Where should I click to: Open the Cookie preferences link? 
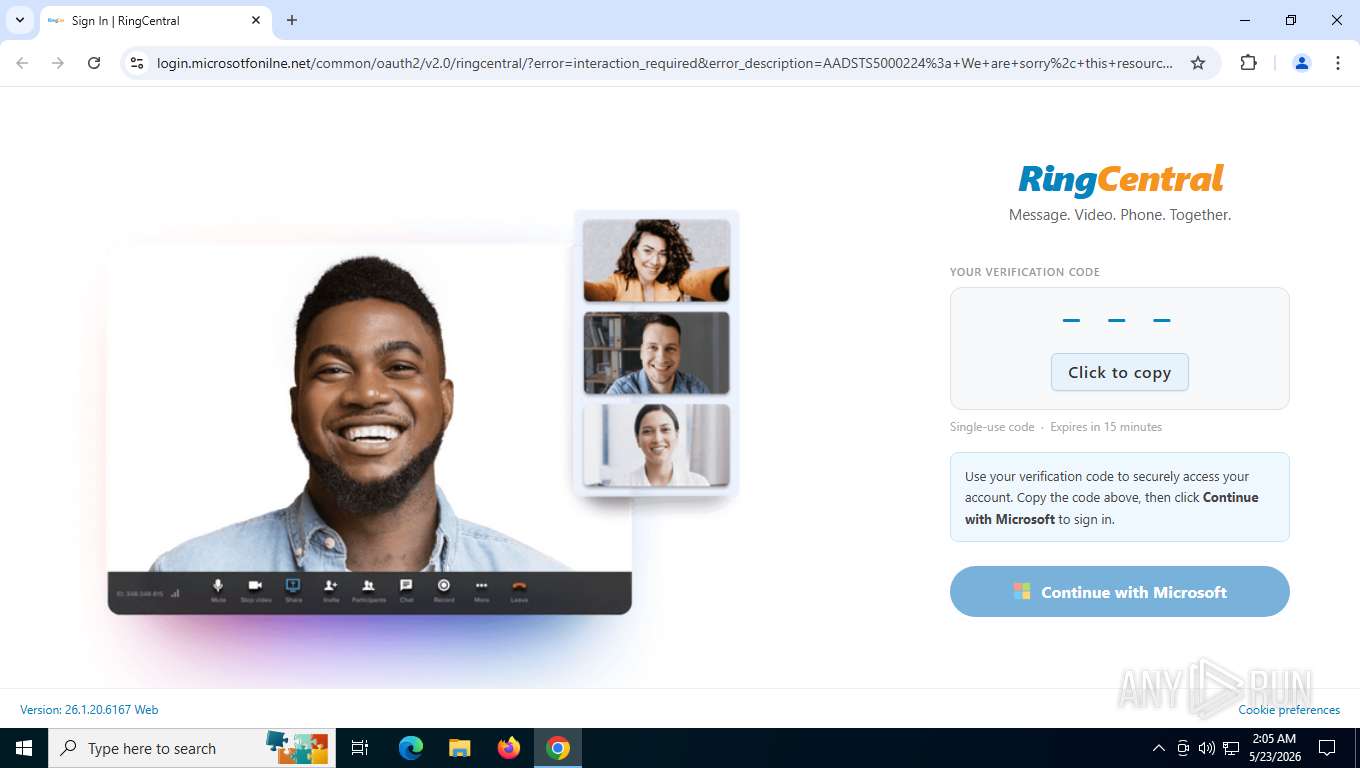pyautogui.click(x=1289, y=710)
